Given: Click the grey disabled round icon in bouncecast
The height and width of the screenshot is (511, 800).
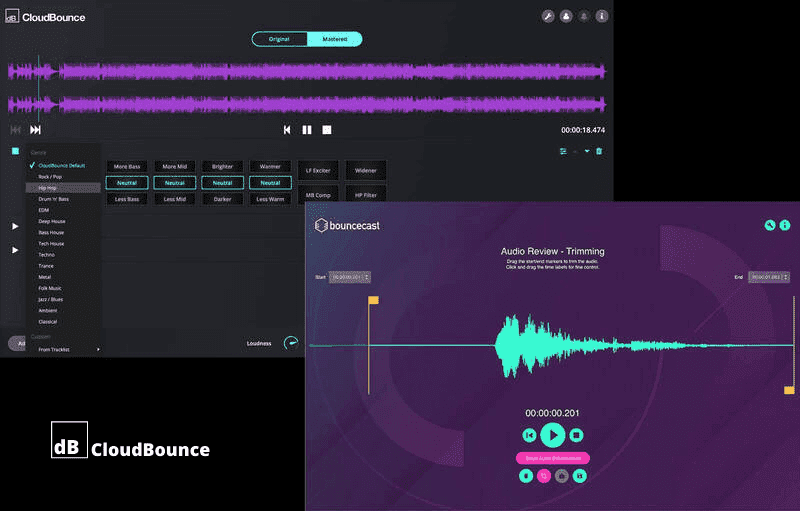Looking at the screenshot, I should 562,476.
